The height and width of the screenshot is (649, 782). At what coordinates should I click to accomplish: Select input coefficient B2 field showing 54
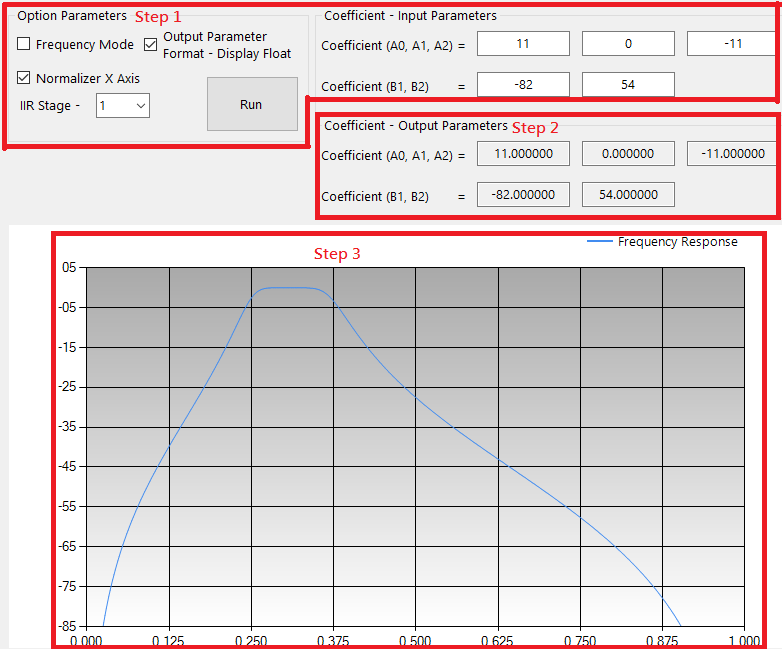coord(628,85)
